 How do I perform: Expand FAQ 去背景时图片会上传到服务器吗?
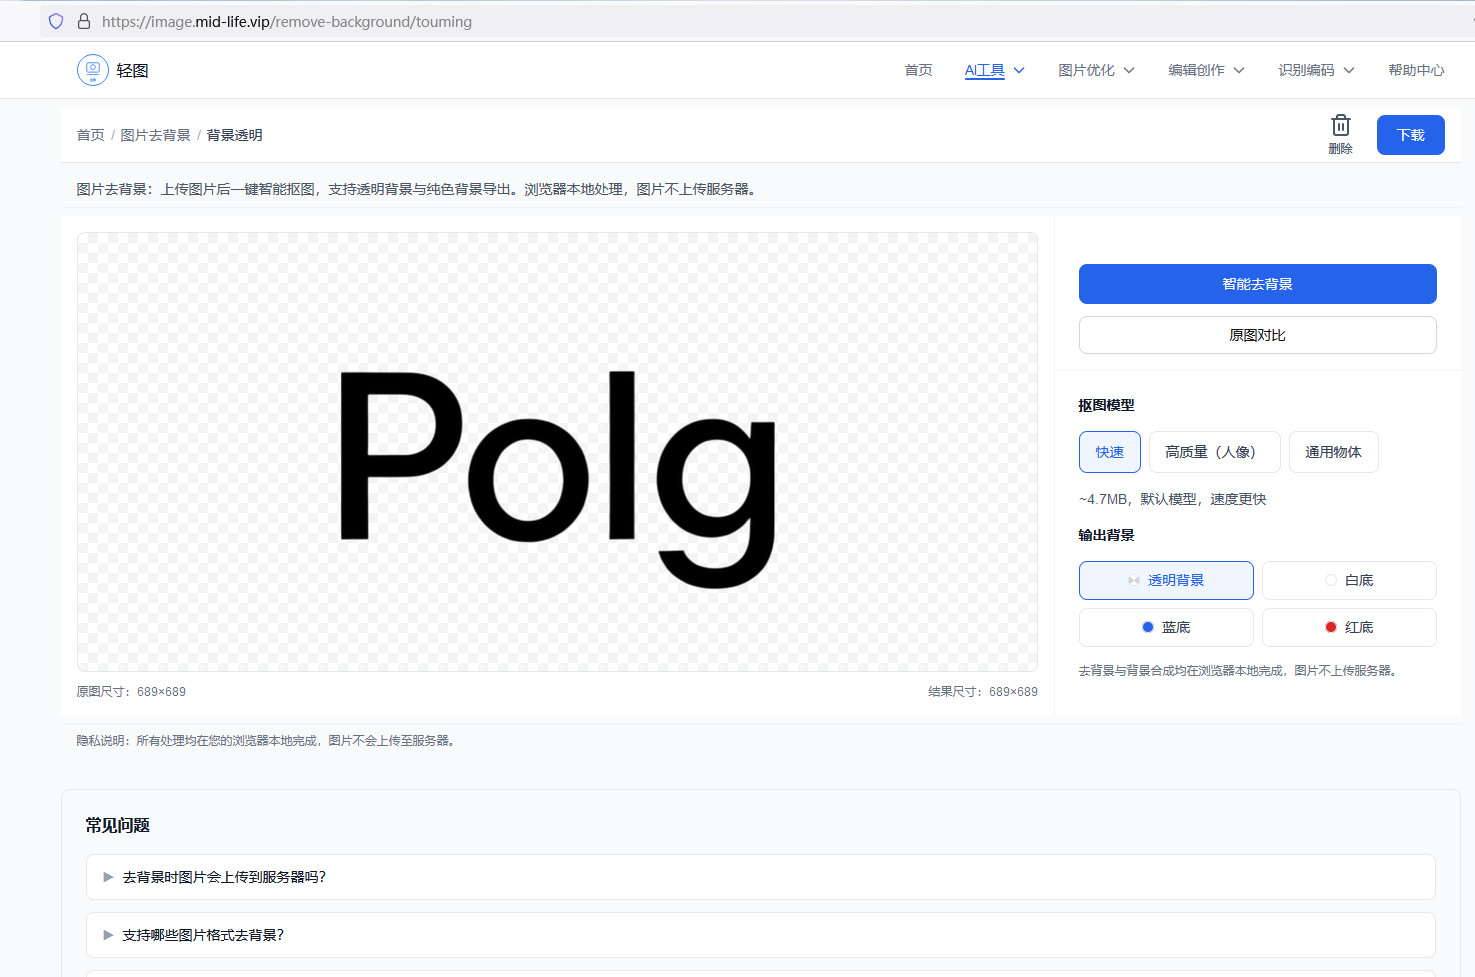[224, 877]
